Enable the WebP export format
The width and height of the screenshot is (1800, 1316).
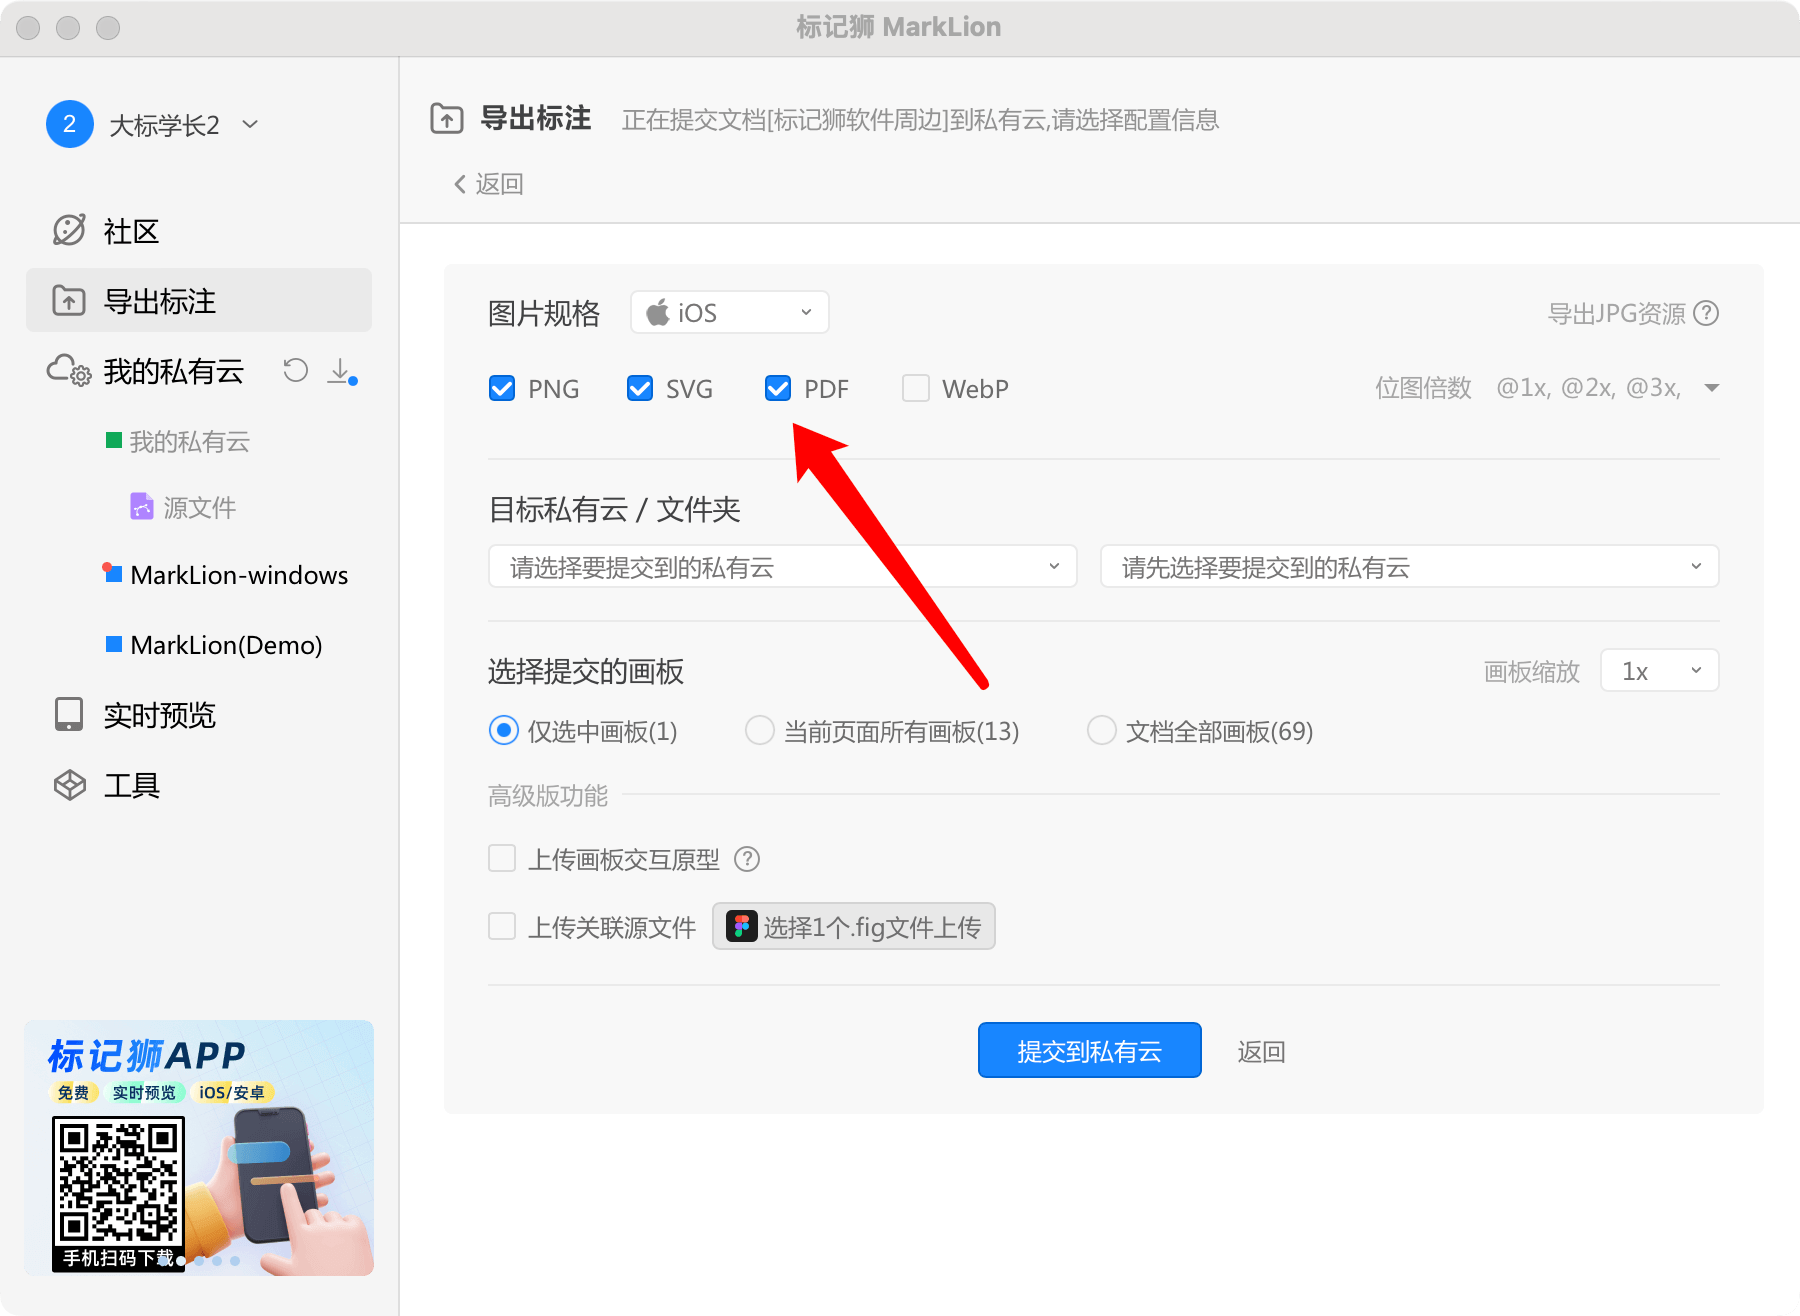click(915, 388)
